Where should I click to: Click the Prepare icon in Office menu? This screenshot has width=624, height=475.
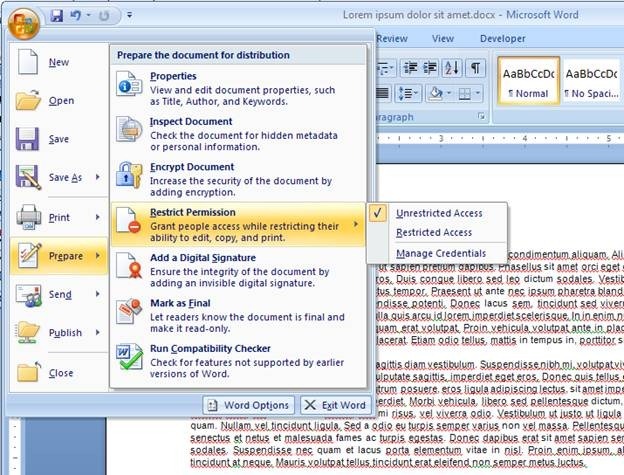[x=29, y=255]
